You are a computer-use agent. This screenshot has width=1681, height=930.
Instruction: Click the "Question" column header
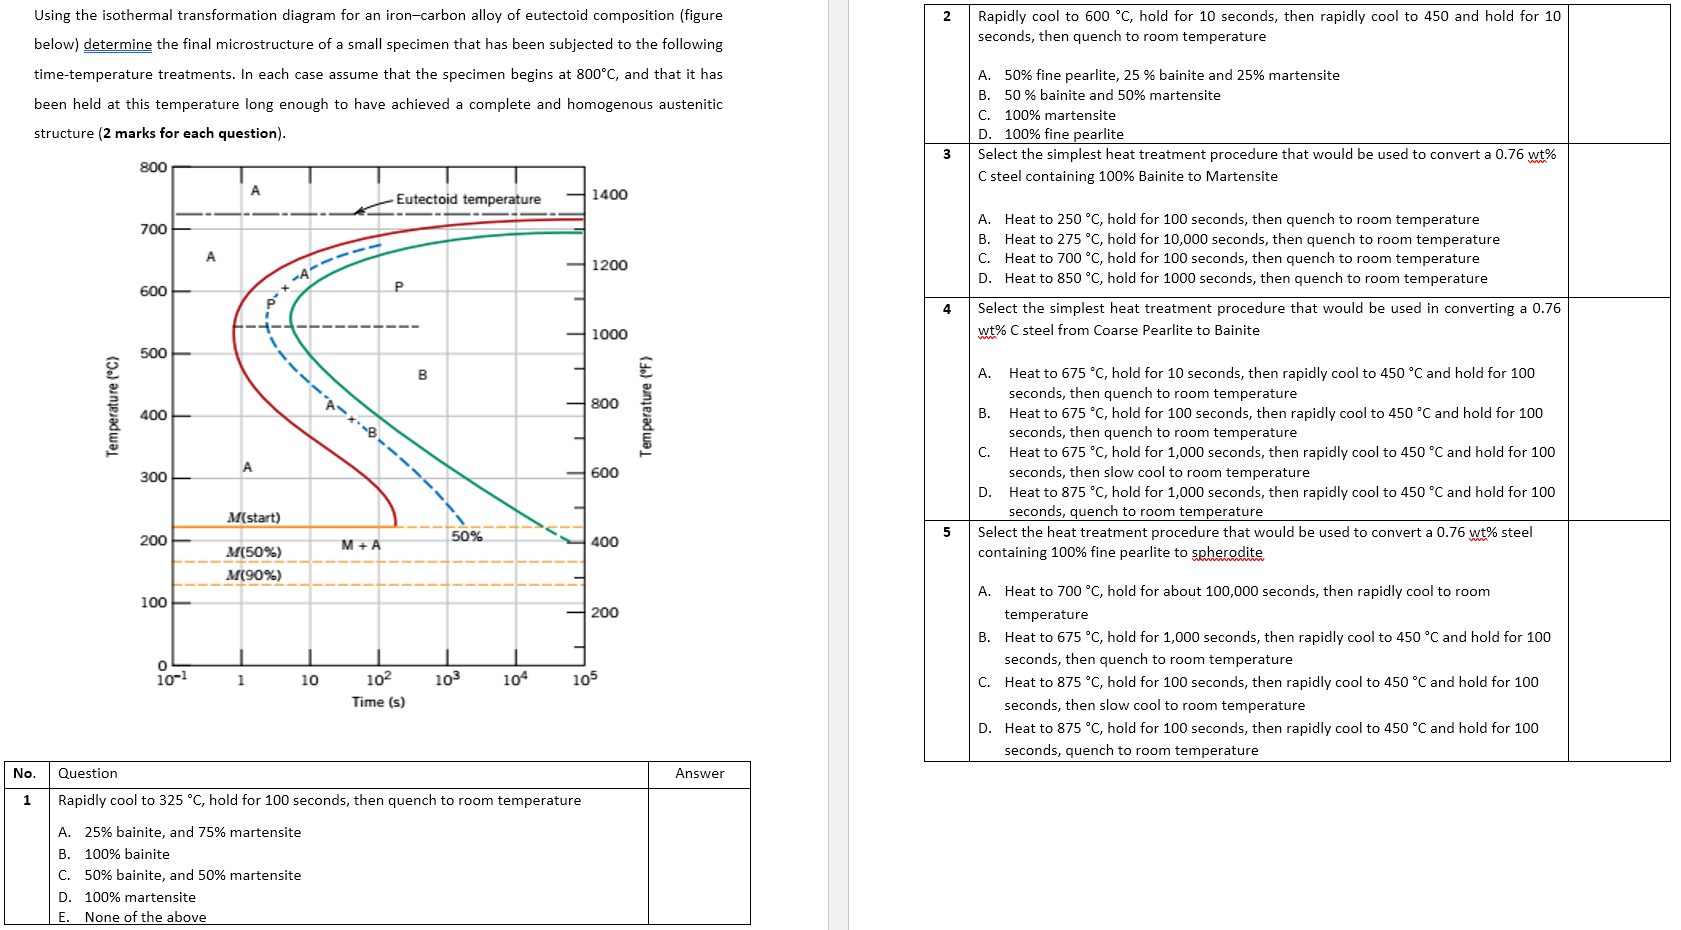(86, 773)
